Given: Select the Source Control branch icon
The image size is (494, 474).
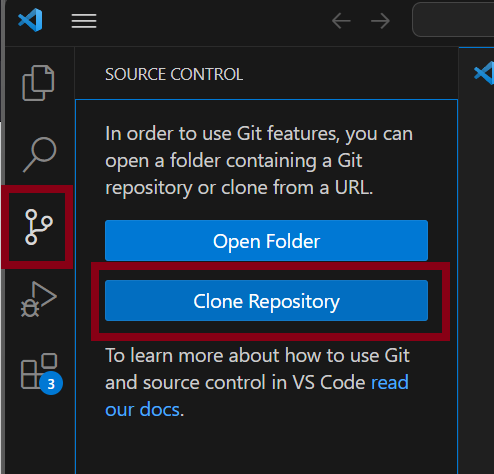Looking at the screenshot, I should [x=38, y=227].
